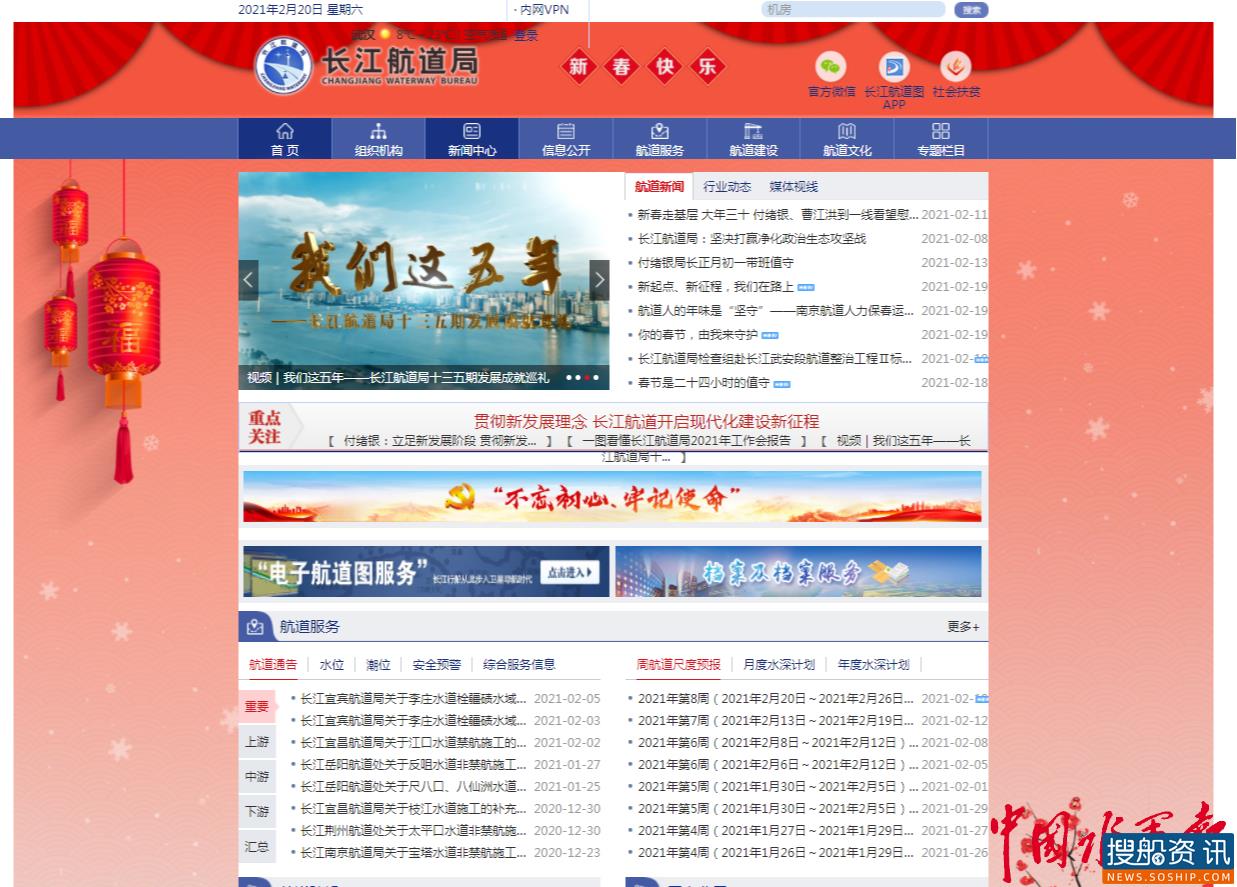The image size is (1237, 887).
Task: Select the 水位 water level tab
Action: pos(332,664)
